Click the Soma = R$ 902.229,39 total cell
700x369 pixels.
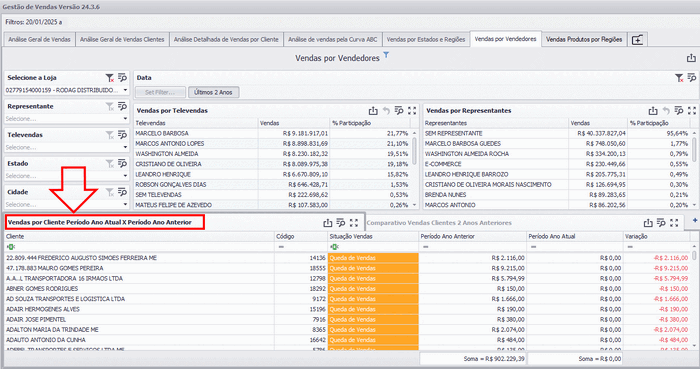click(473, 359)
